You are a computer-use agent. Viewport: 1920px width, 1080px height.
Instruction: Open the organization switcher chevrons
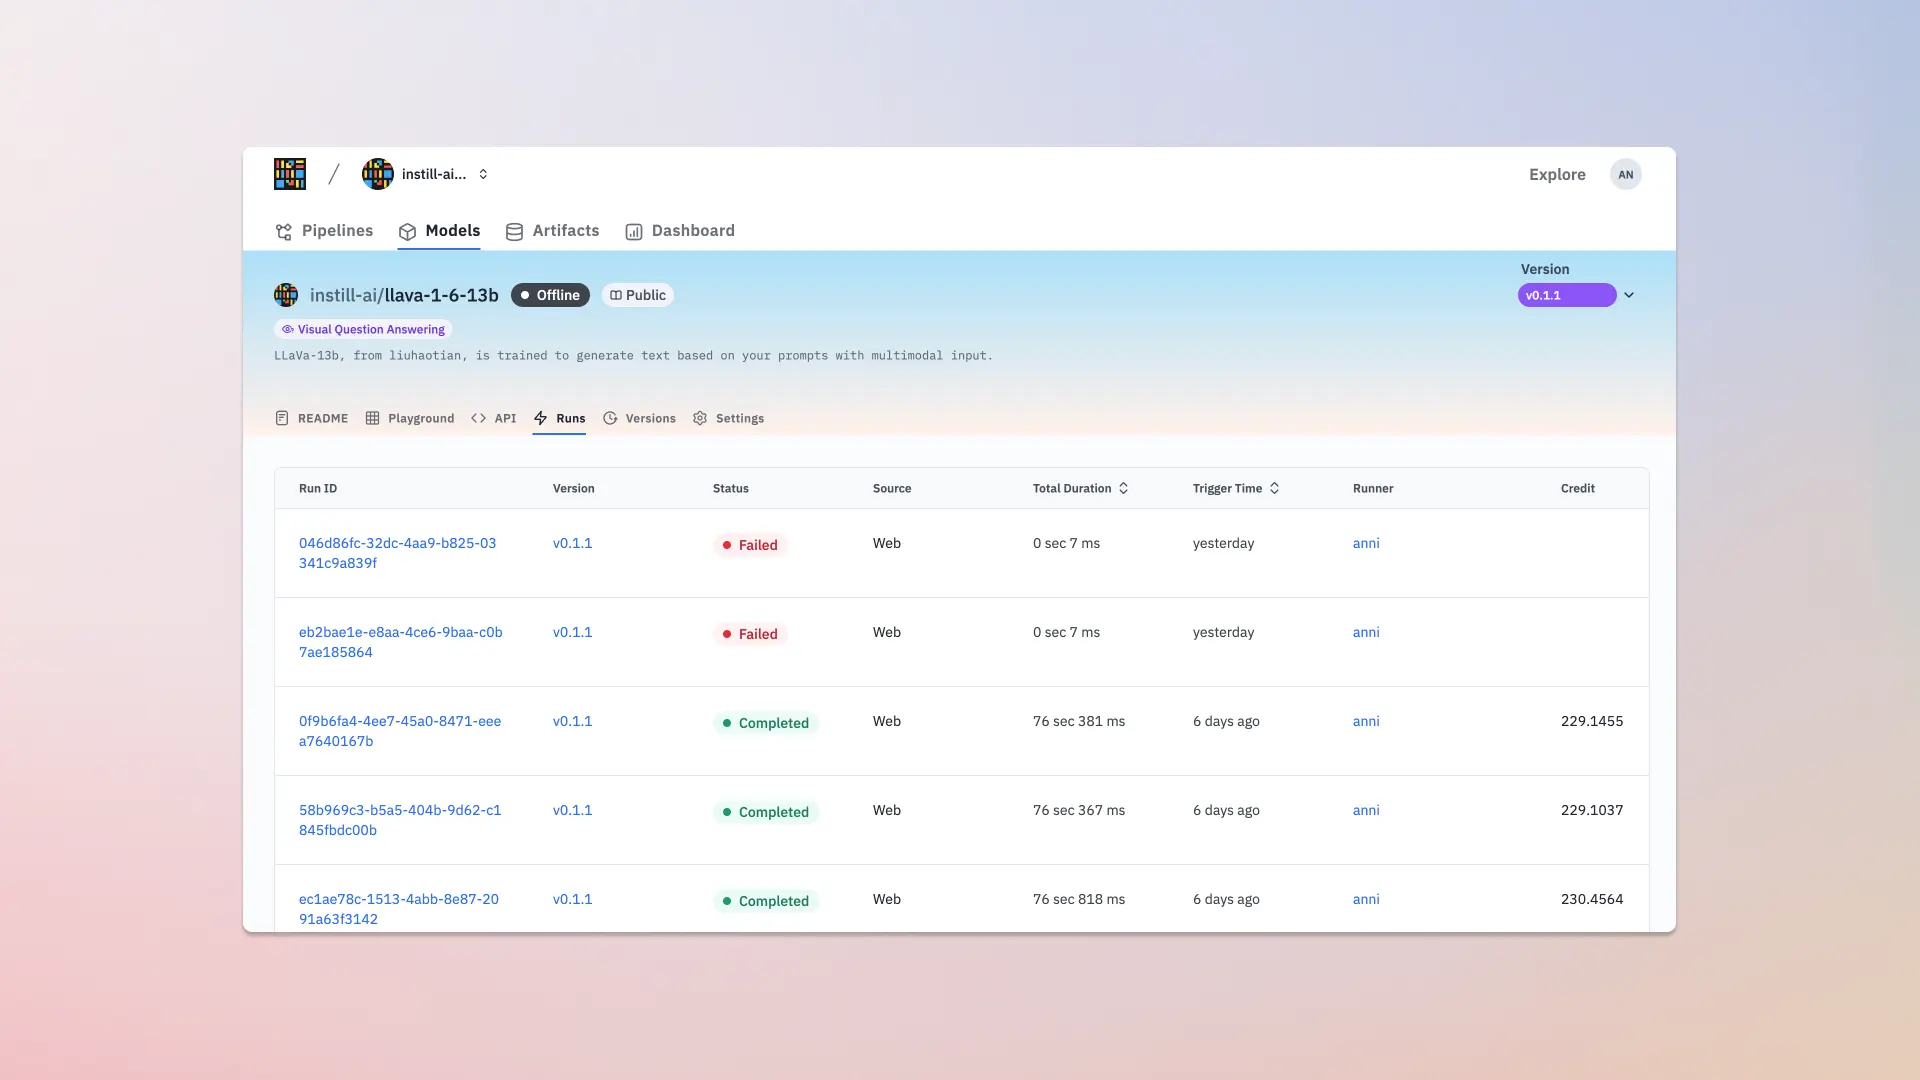483,174
